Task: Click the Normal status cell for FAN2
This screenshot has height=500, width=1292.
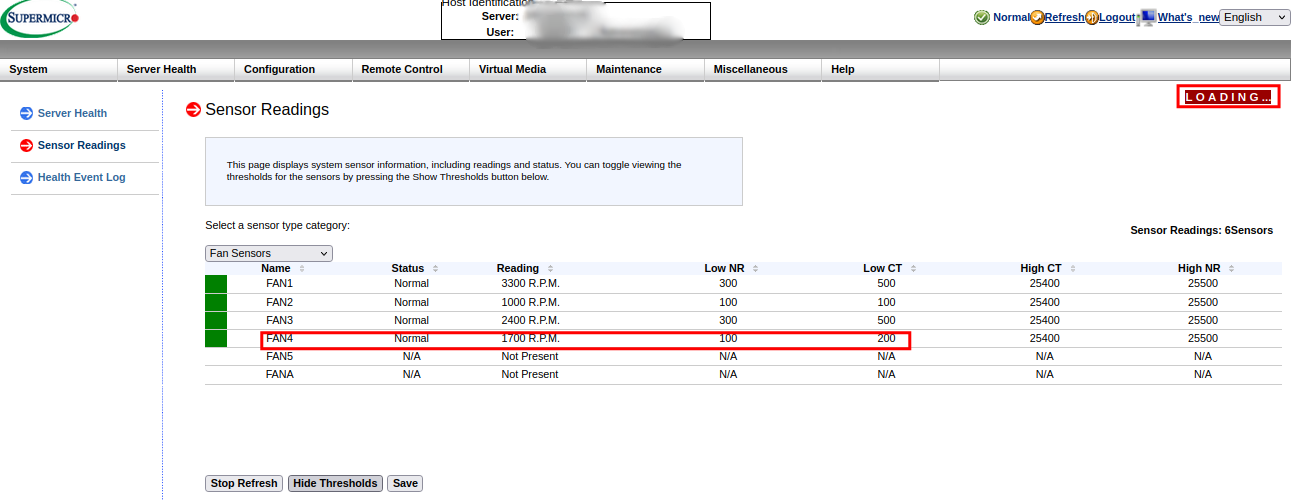Action: [411, 302]
